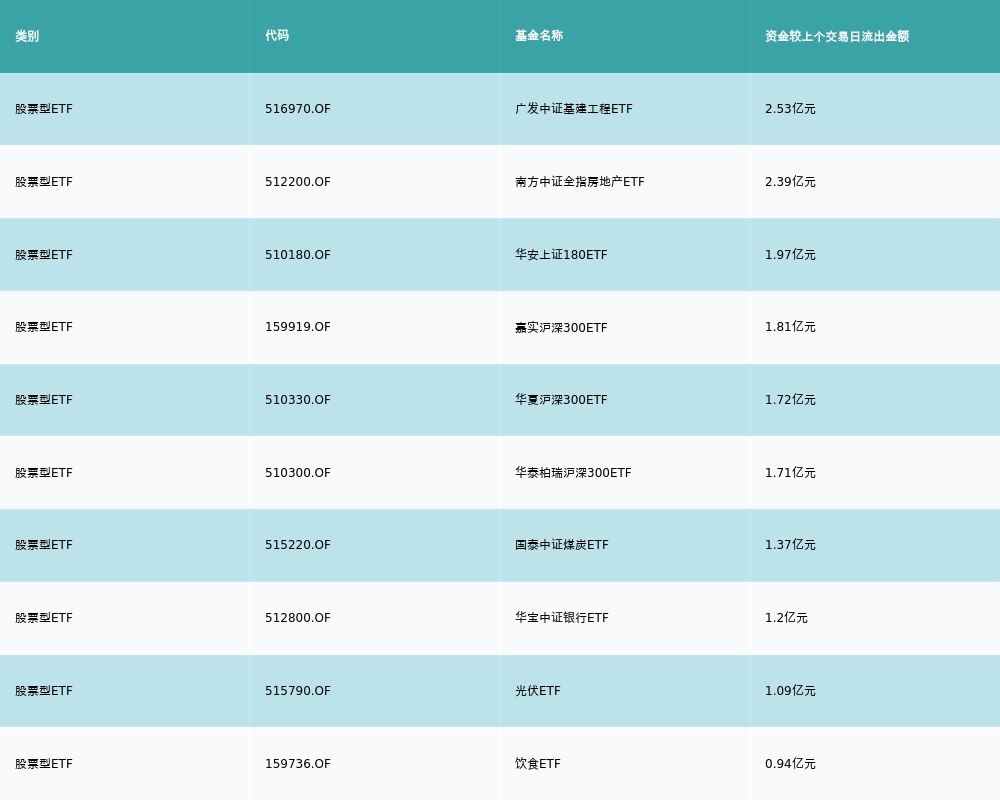Click fund name 饮食ETF
1000x800 pixels.
pyautogui.click(x=538, y=764)
